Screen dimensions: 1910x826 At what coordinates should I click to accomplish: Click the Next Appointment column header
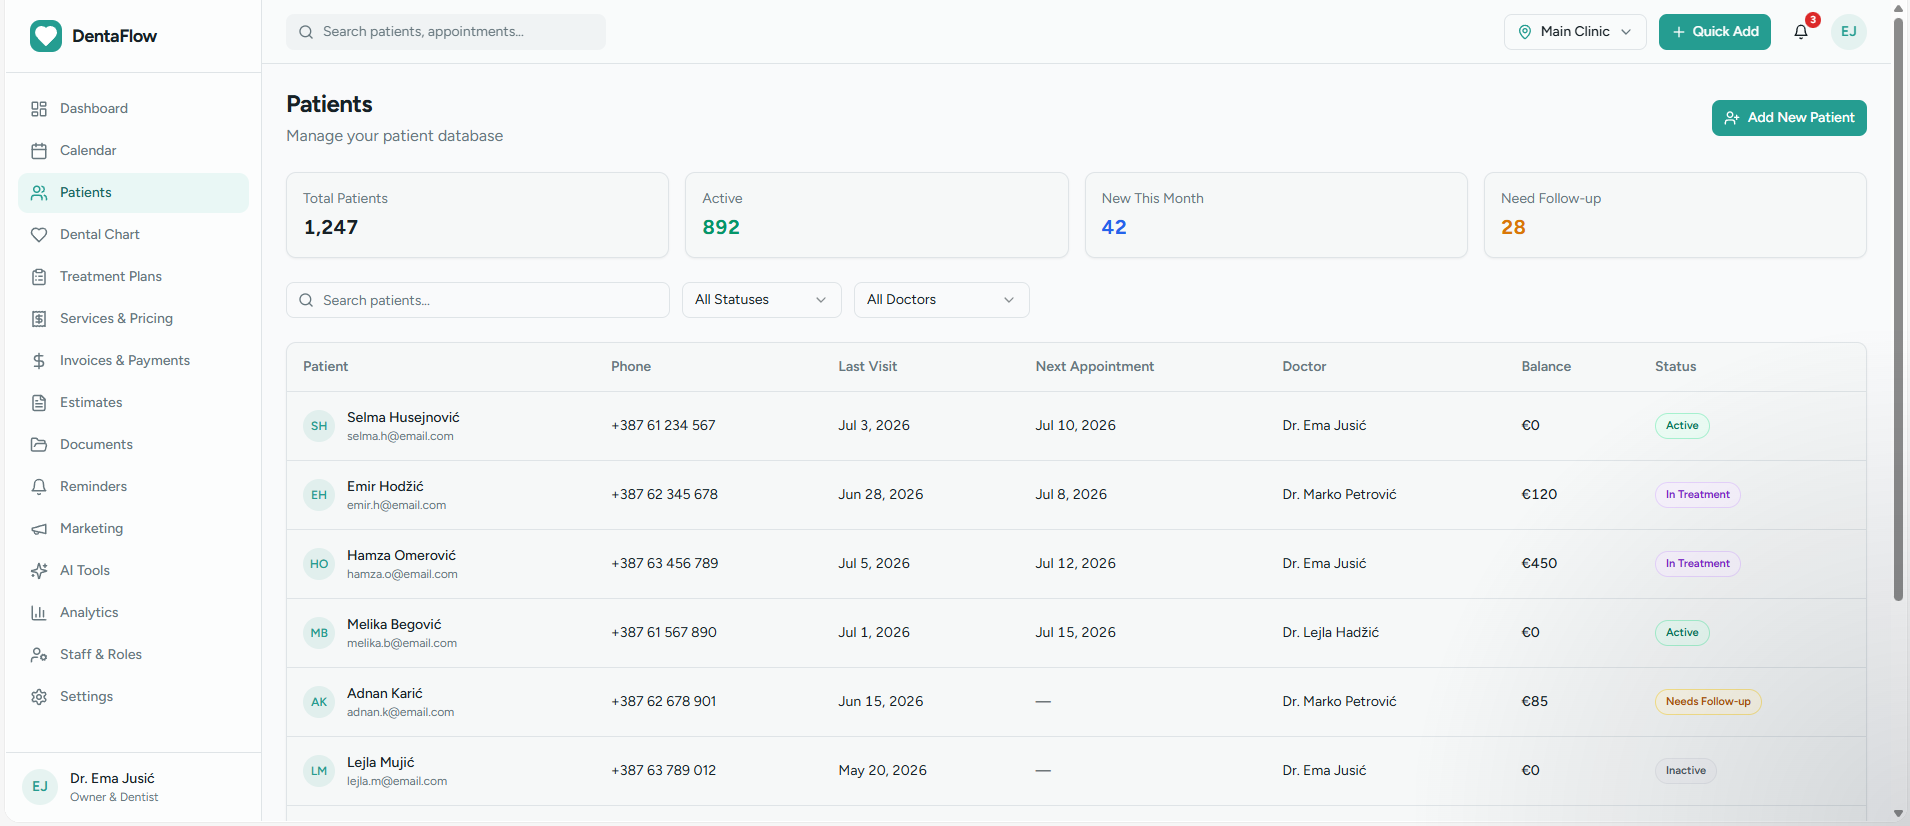pyautogui.click(x=1095, y=367)
